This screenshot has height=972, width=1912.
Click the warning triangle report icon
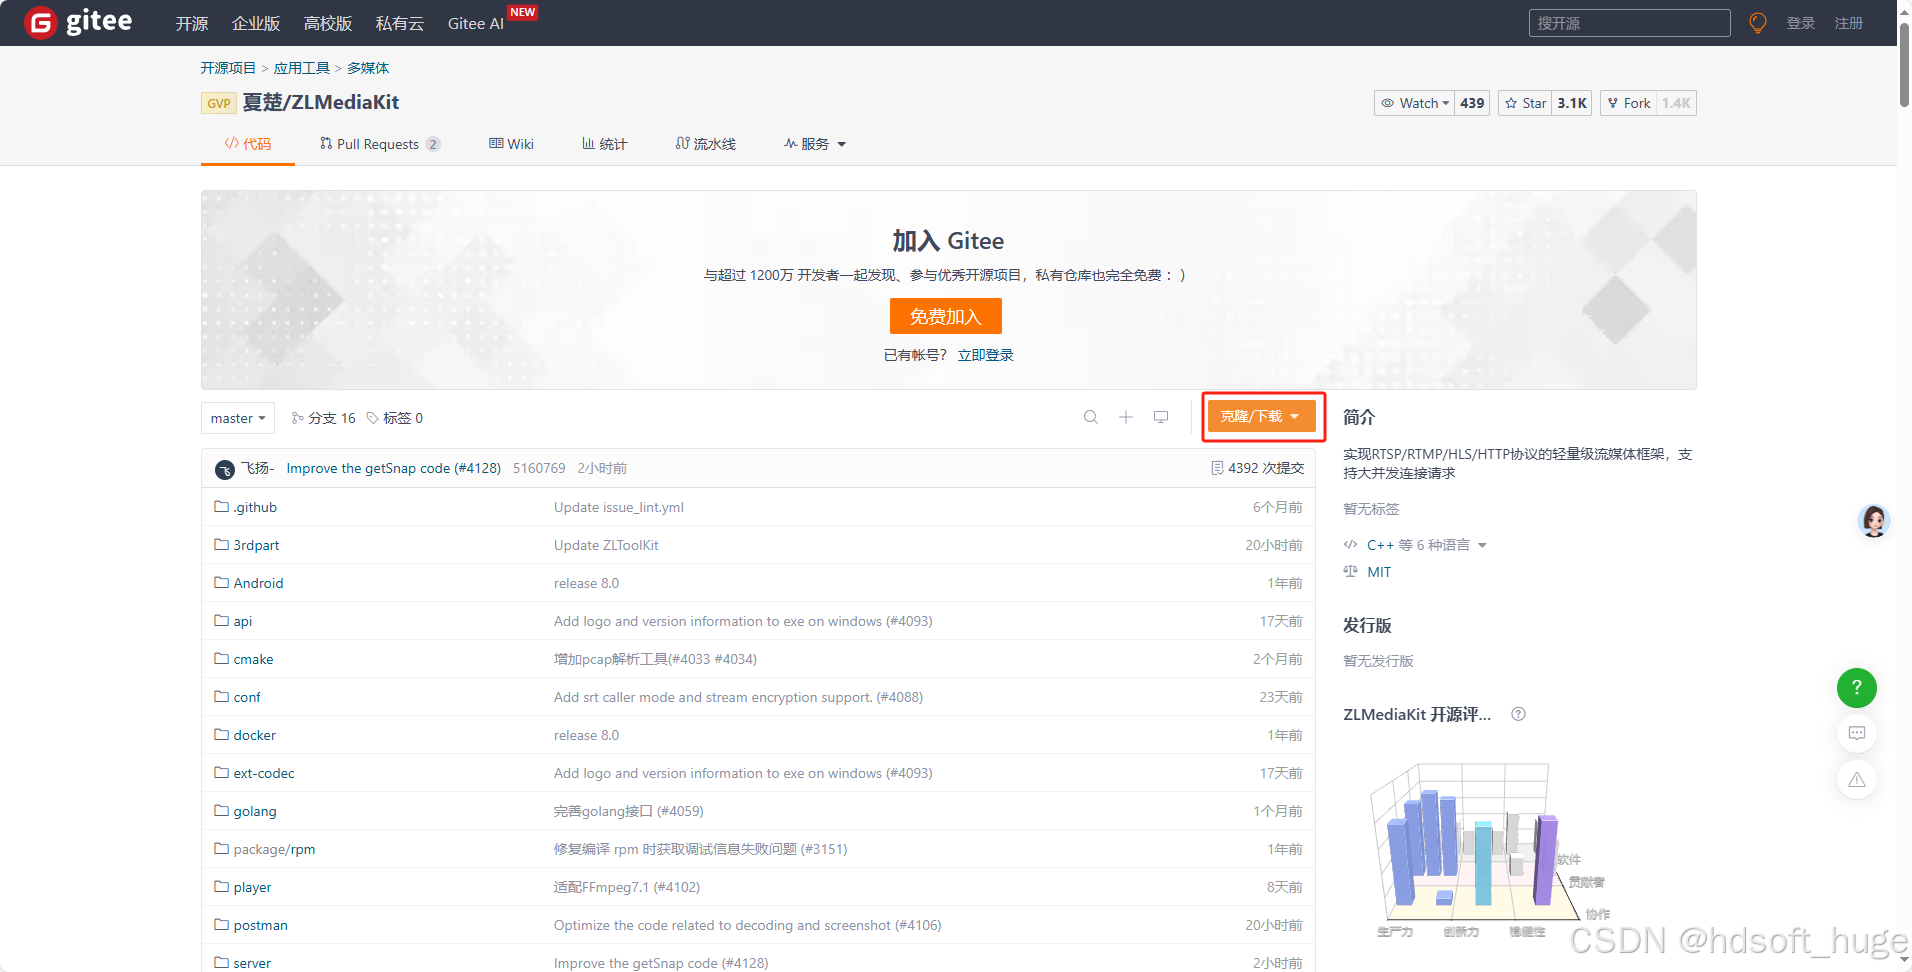1857,779
